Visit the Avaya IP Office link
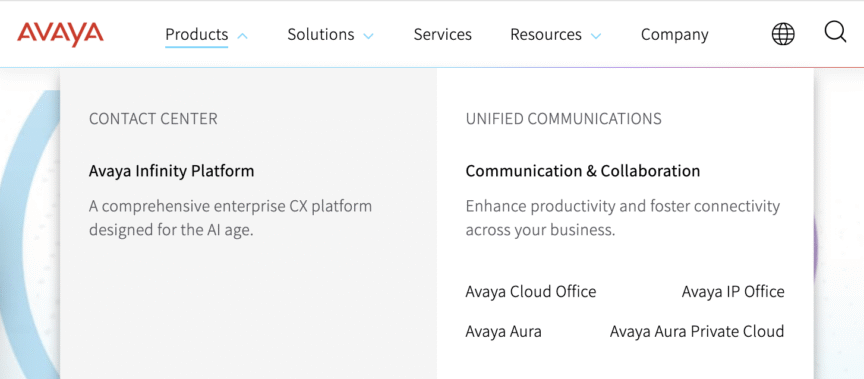 733,291
